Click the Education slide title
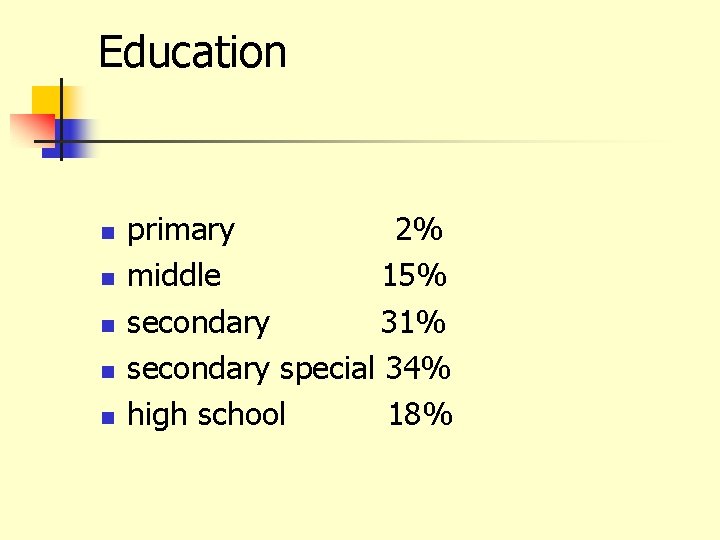 [x=192, y=52]
